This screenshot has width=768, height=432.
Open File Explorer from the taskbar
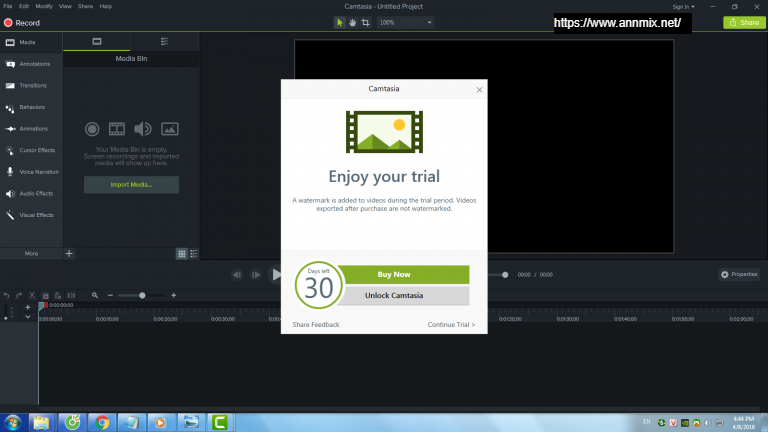tap(41, 422)
